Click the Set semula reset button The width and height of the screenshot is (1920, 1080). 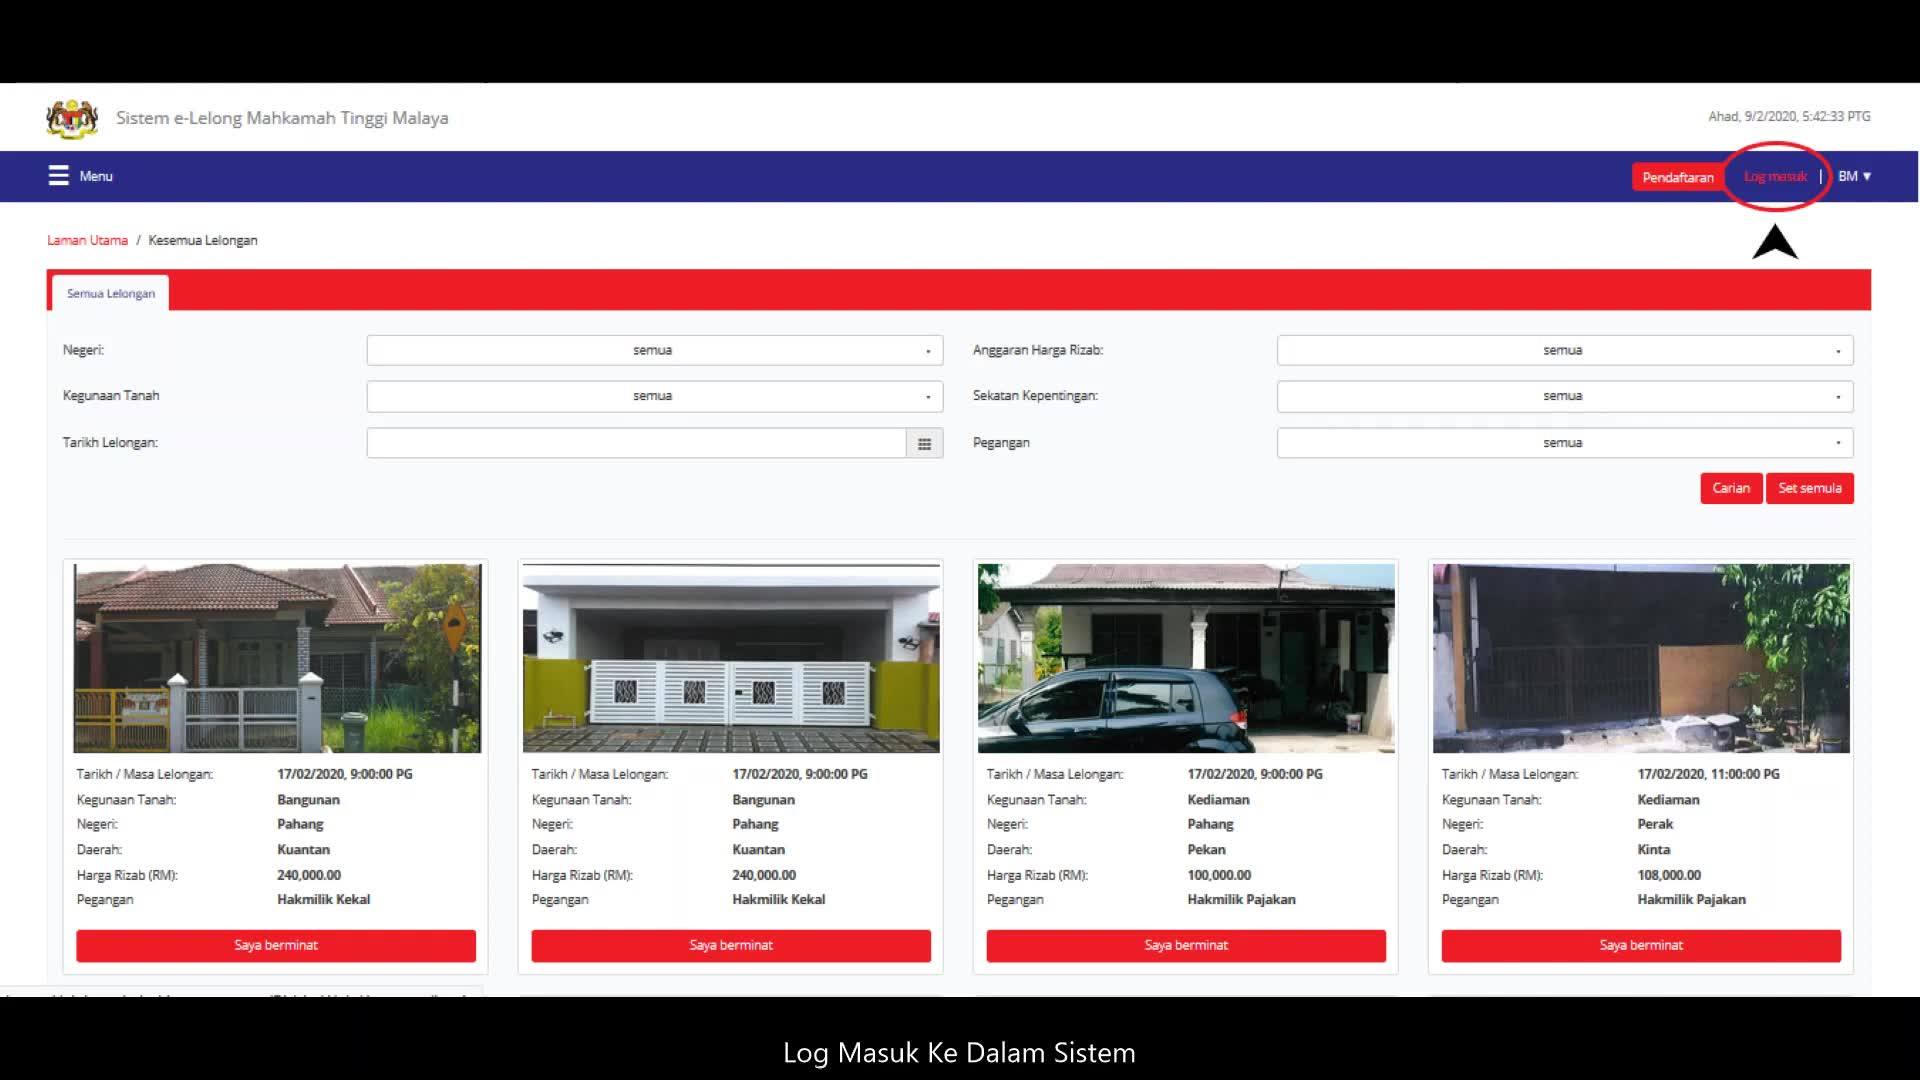coord(1810,488)
